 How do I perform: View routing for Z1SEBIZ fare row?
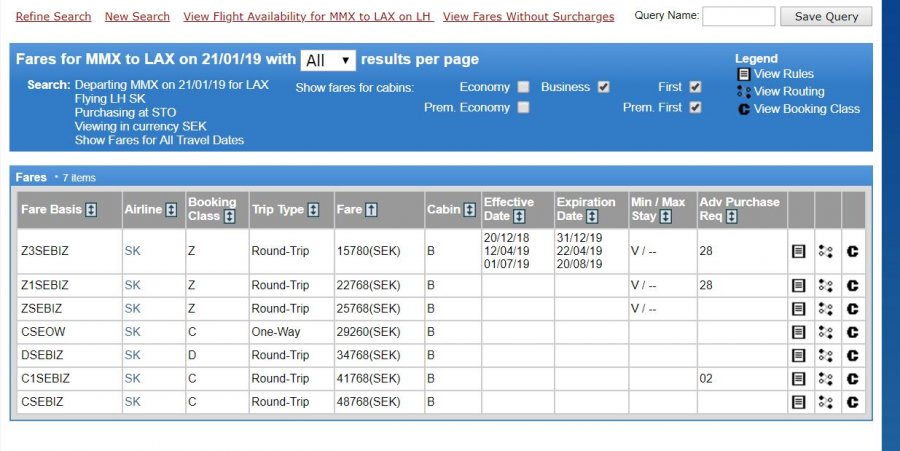click(825, 286)
